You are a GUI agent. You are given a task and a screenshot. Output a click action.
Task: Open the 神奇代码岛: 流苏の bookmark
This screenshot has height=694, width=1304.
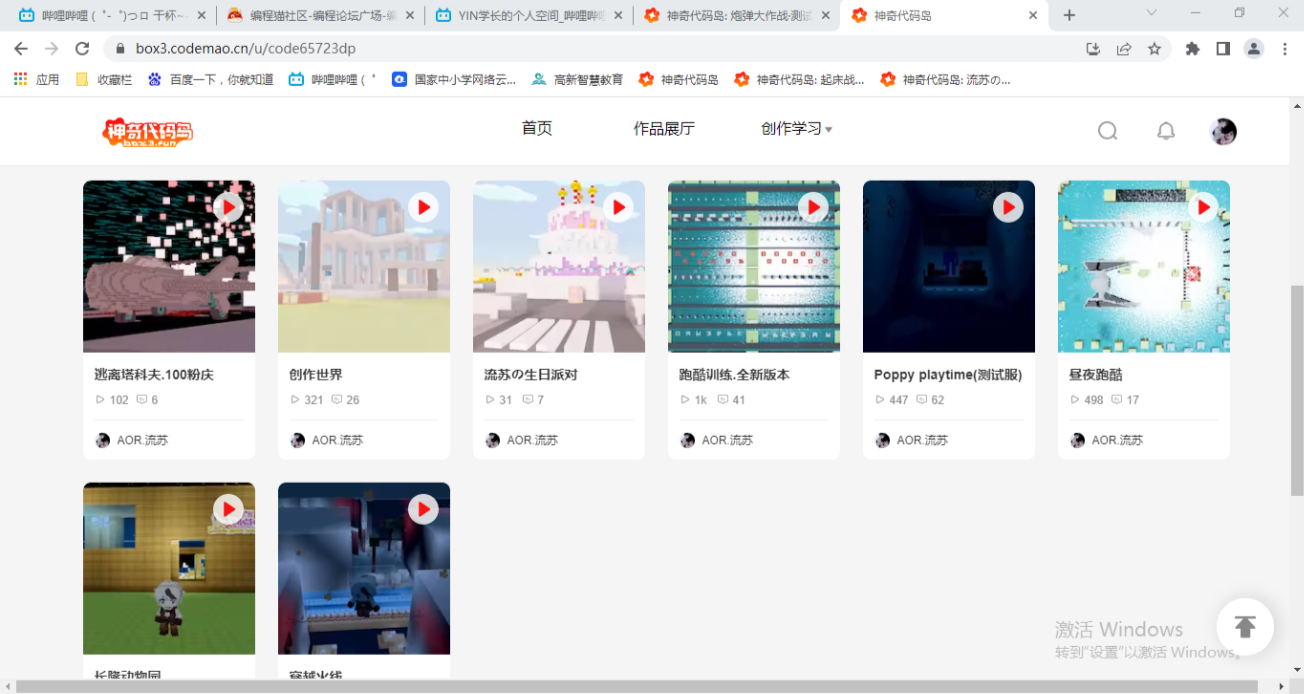pyautogui.click(x=945, y=79)
